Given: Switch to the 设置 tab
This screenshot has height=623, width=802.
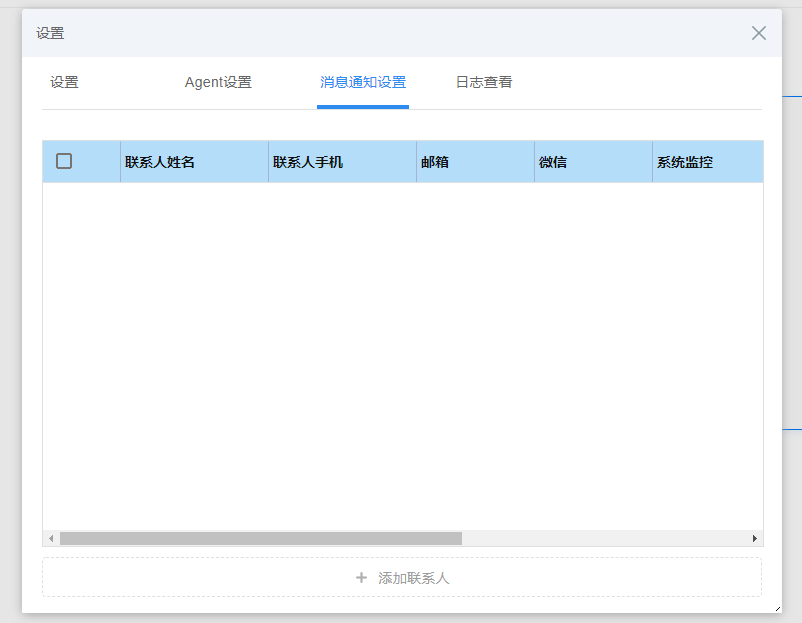Looking at the screenshot, I should point(64,82).
